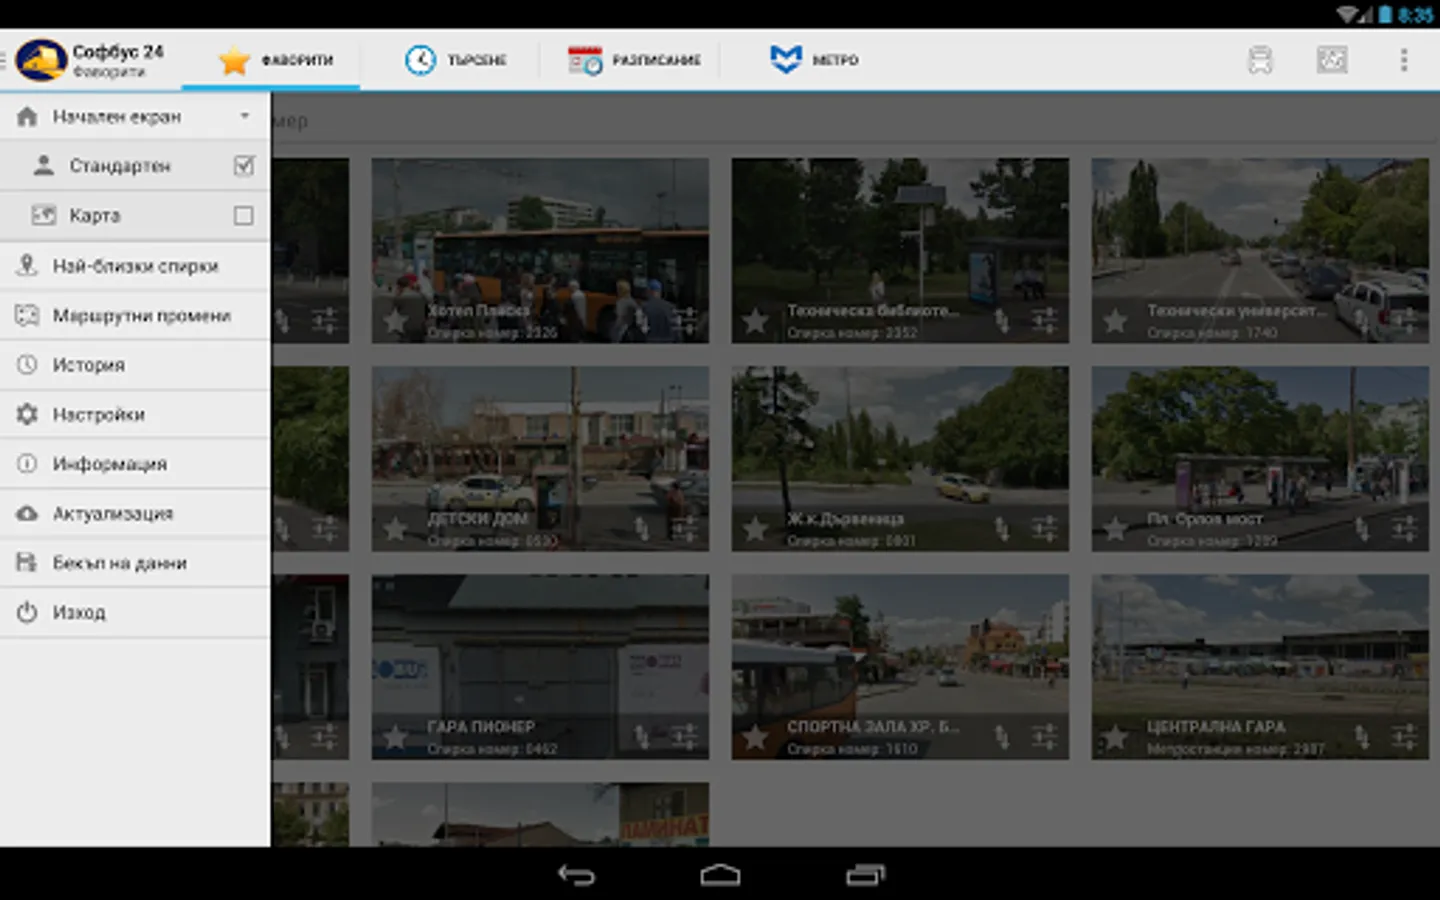Uncheck the Стандартен checkbox
This screenshot has width=1440, height=900.
point(243,165)
